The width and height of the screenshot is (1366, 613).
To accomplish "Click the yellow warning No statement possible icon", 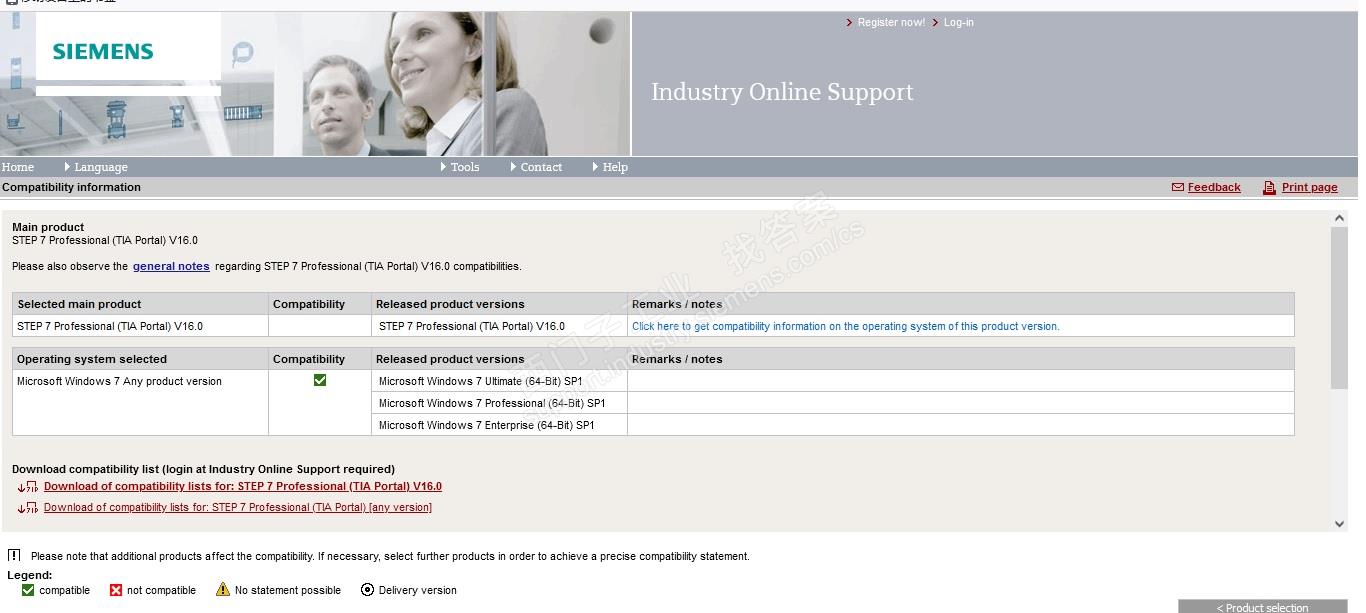I will (x=223, y=590).
